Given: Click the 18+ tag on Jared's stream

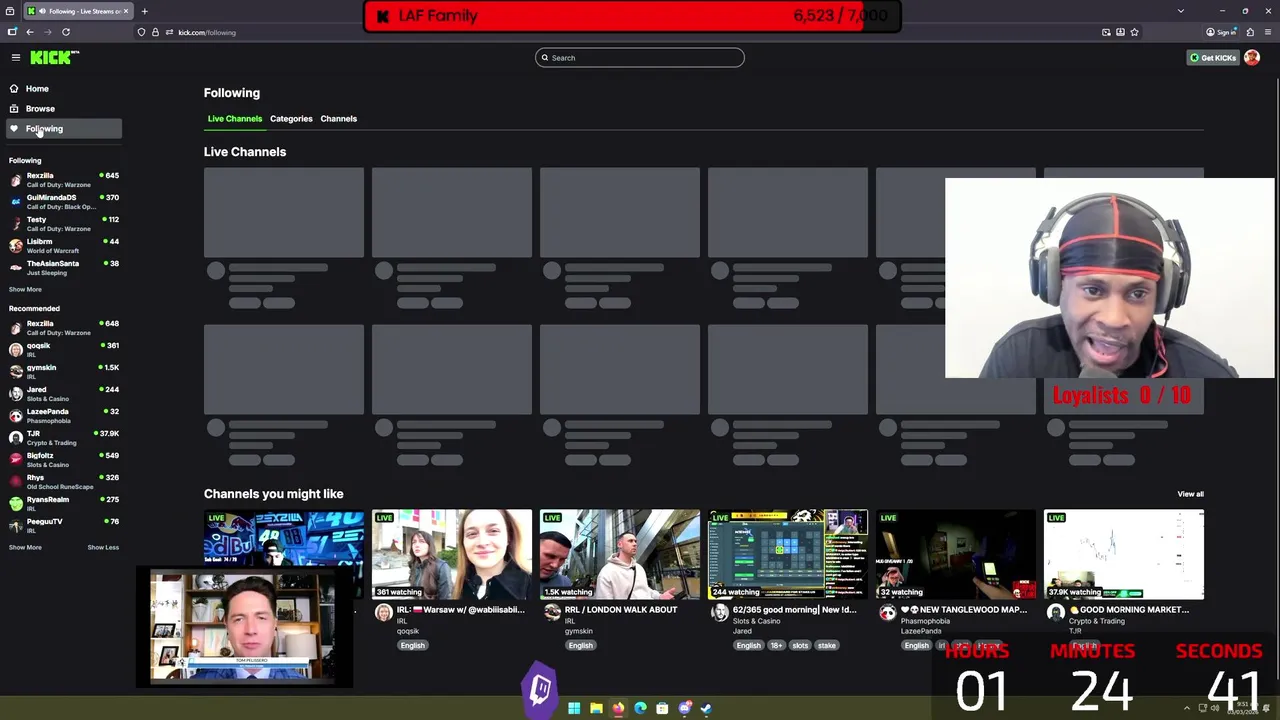Looking at the screenshot, I should pos(777,646).
